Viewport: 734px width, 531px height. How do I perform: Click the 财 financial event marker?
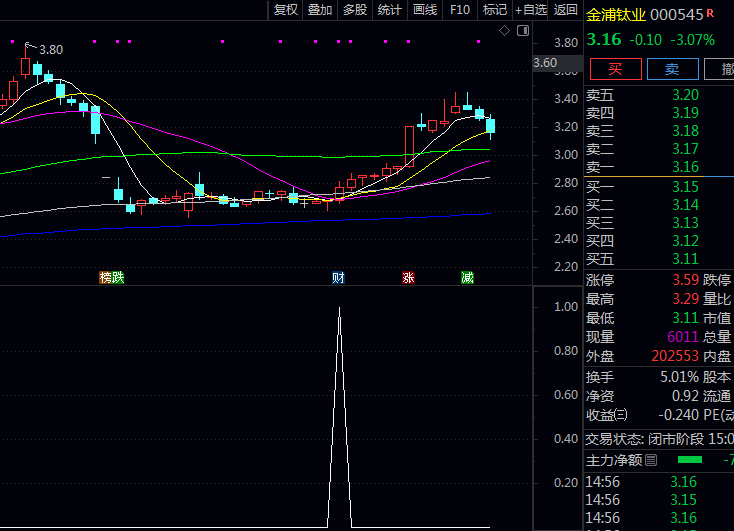click(339, 277)
